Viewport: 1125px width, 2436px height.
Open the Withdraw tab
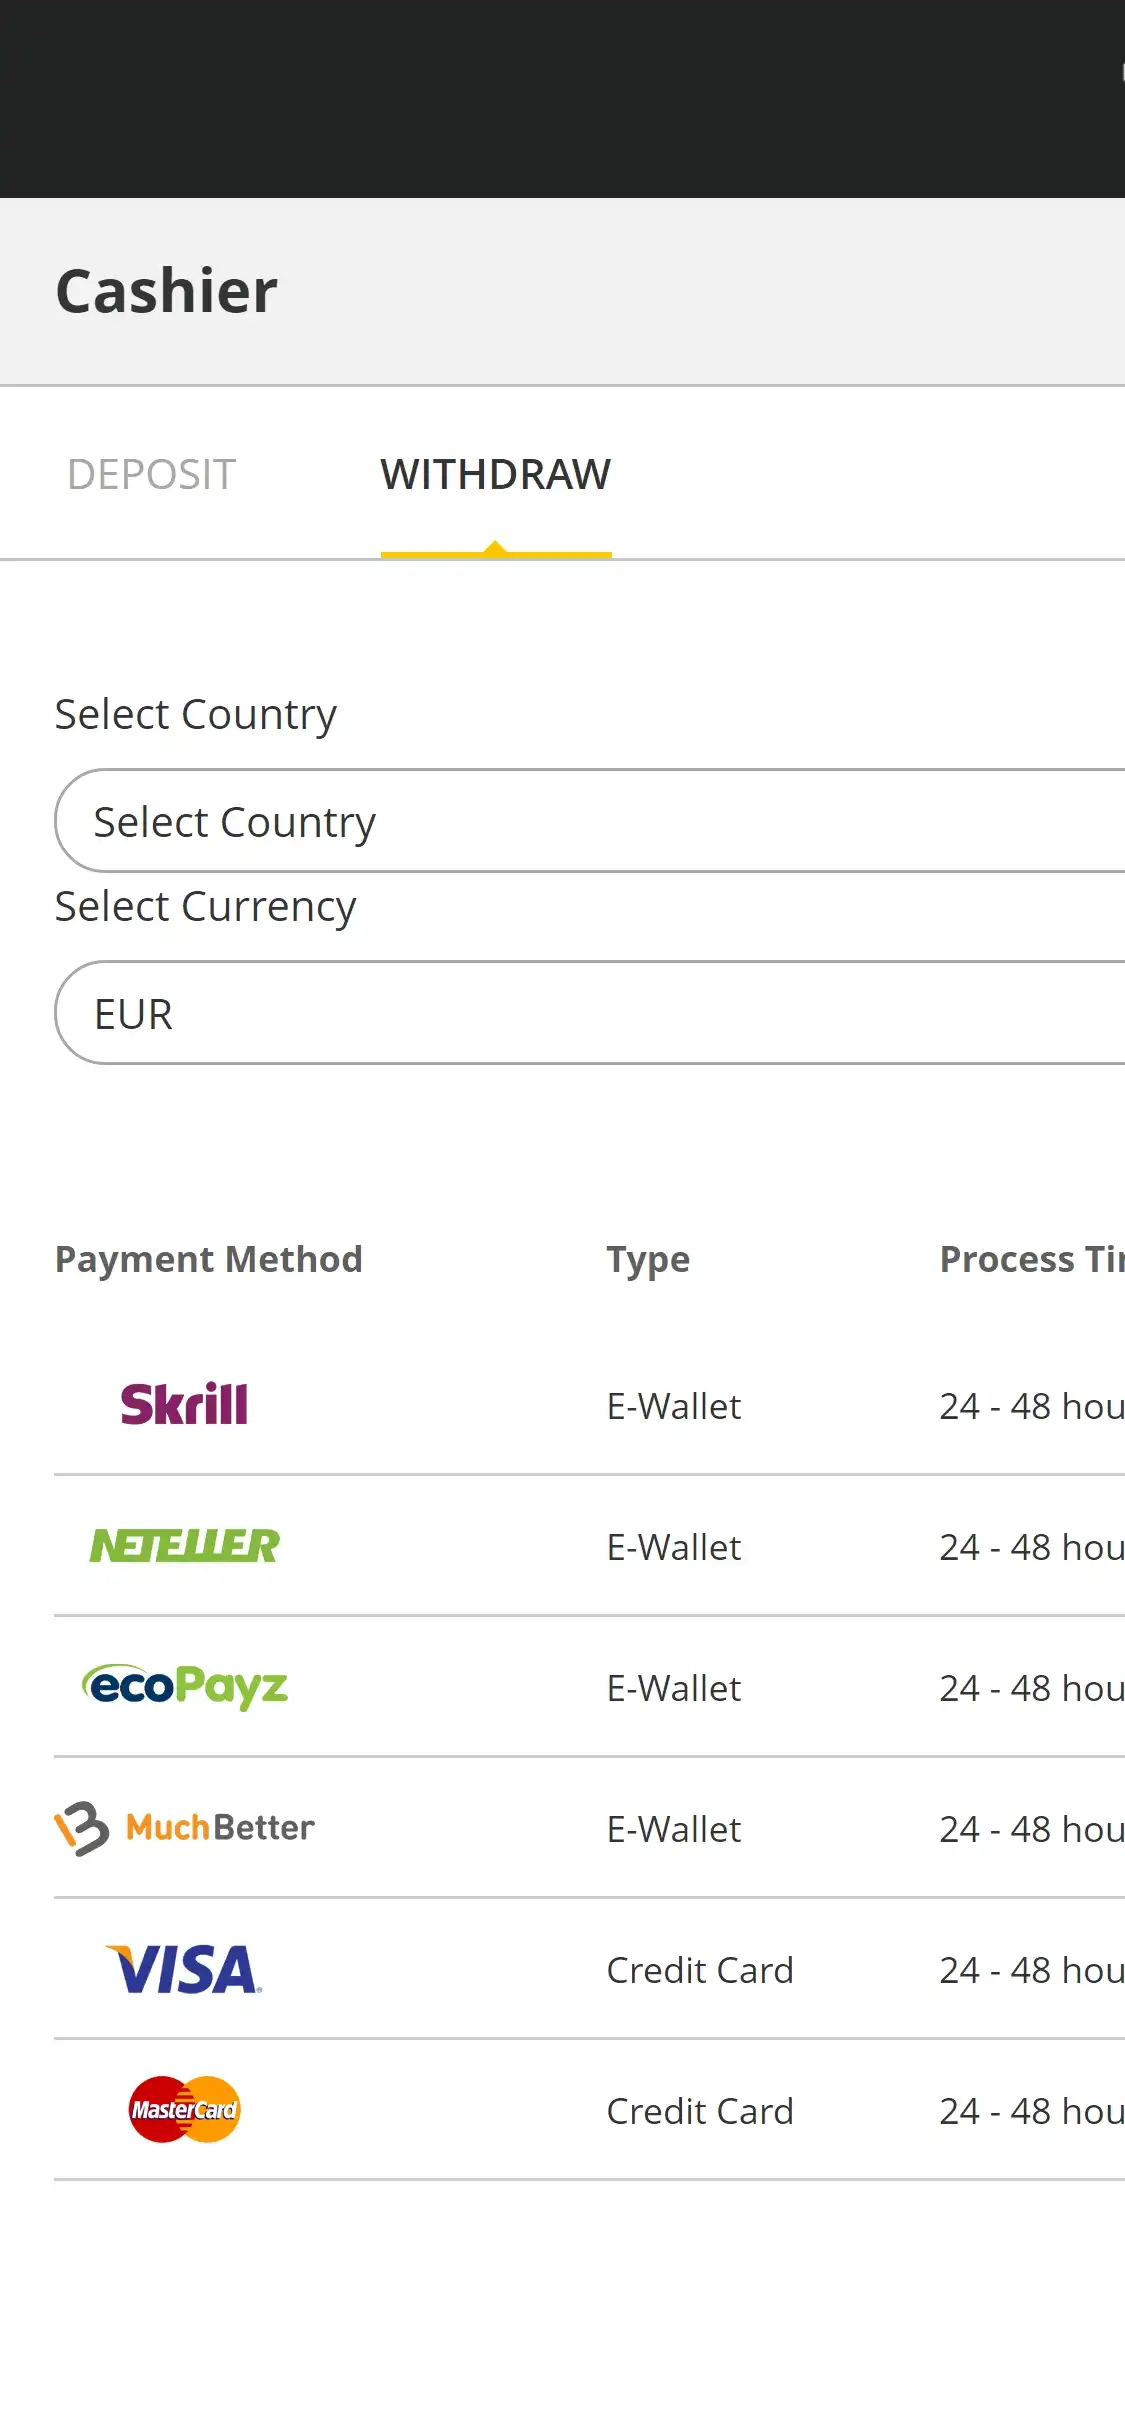tap(495, 475)
